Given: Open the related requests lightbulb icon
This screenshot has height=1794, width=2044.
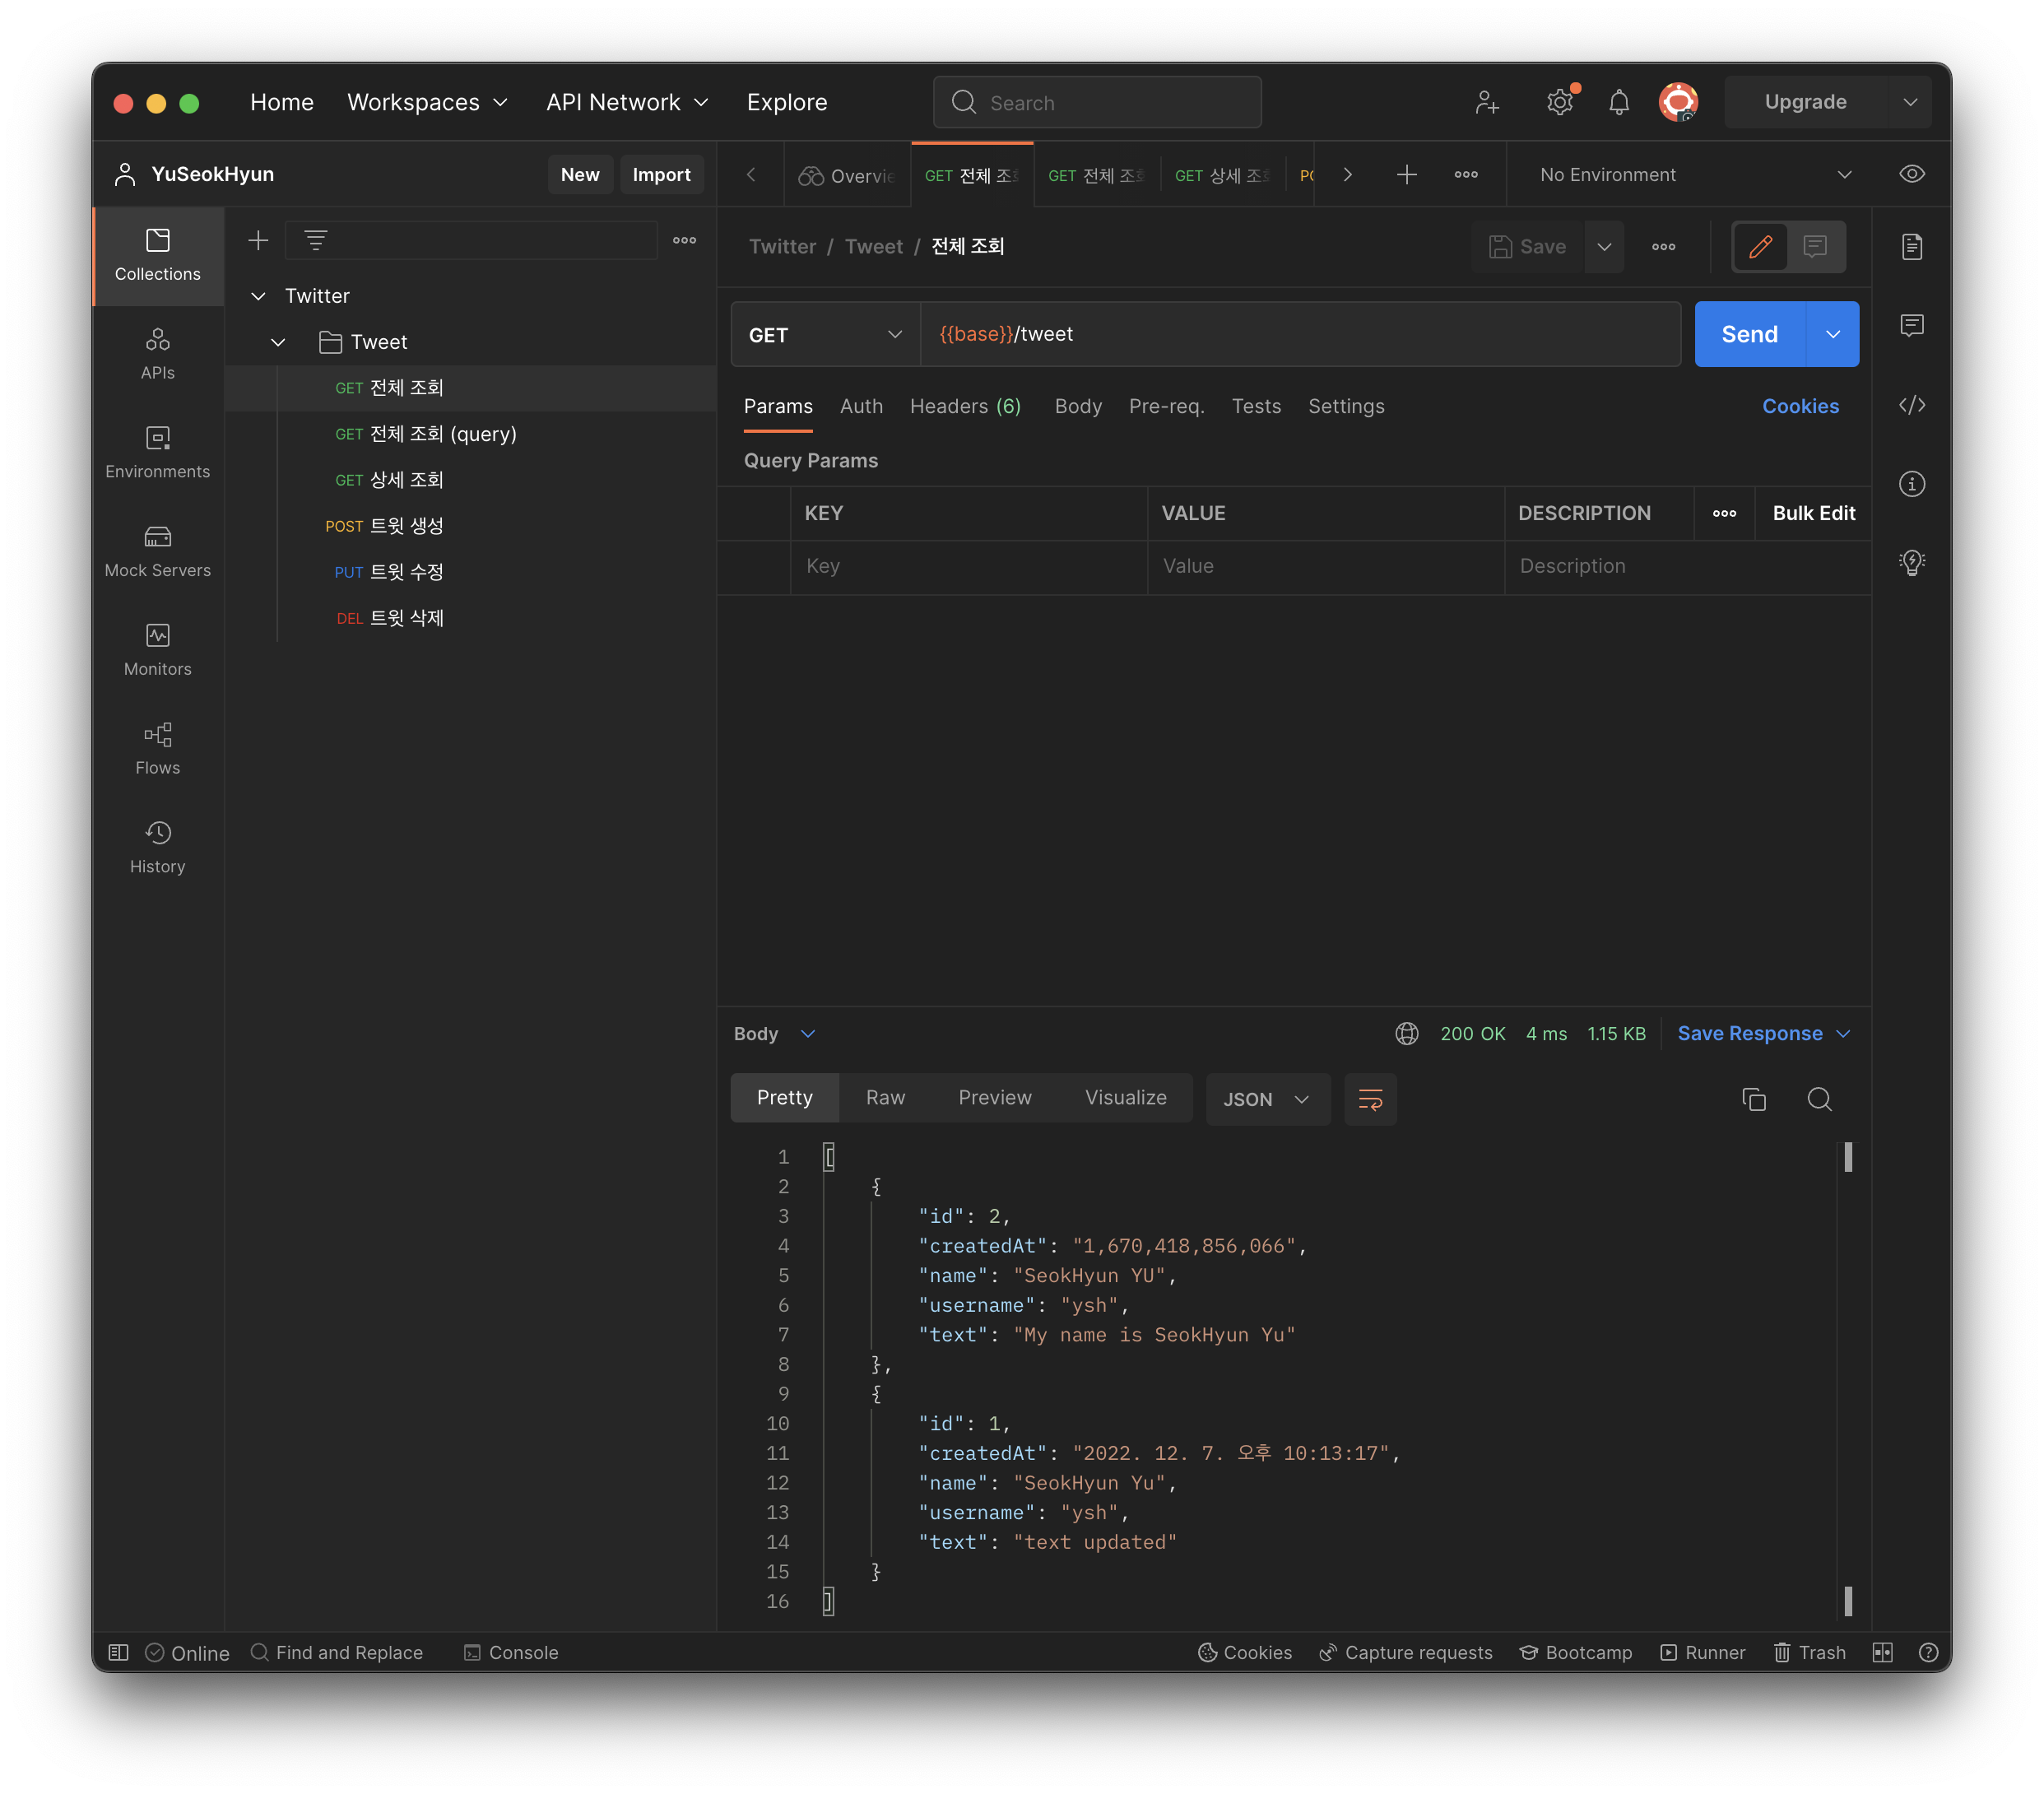Looking at the screenshot, I should 1911,562.
